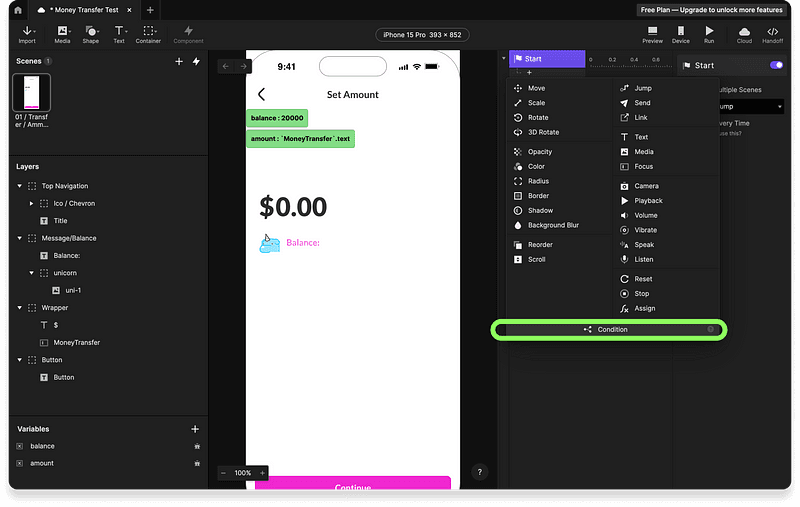Collapse the unicorn layer group

[32, 273]
